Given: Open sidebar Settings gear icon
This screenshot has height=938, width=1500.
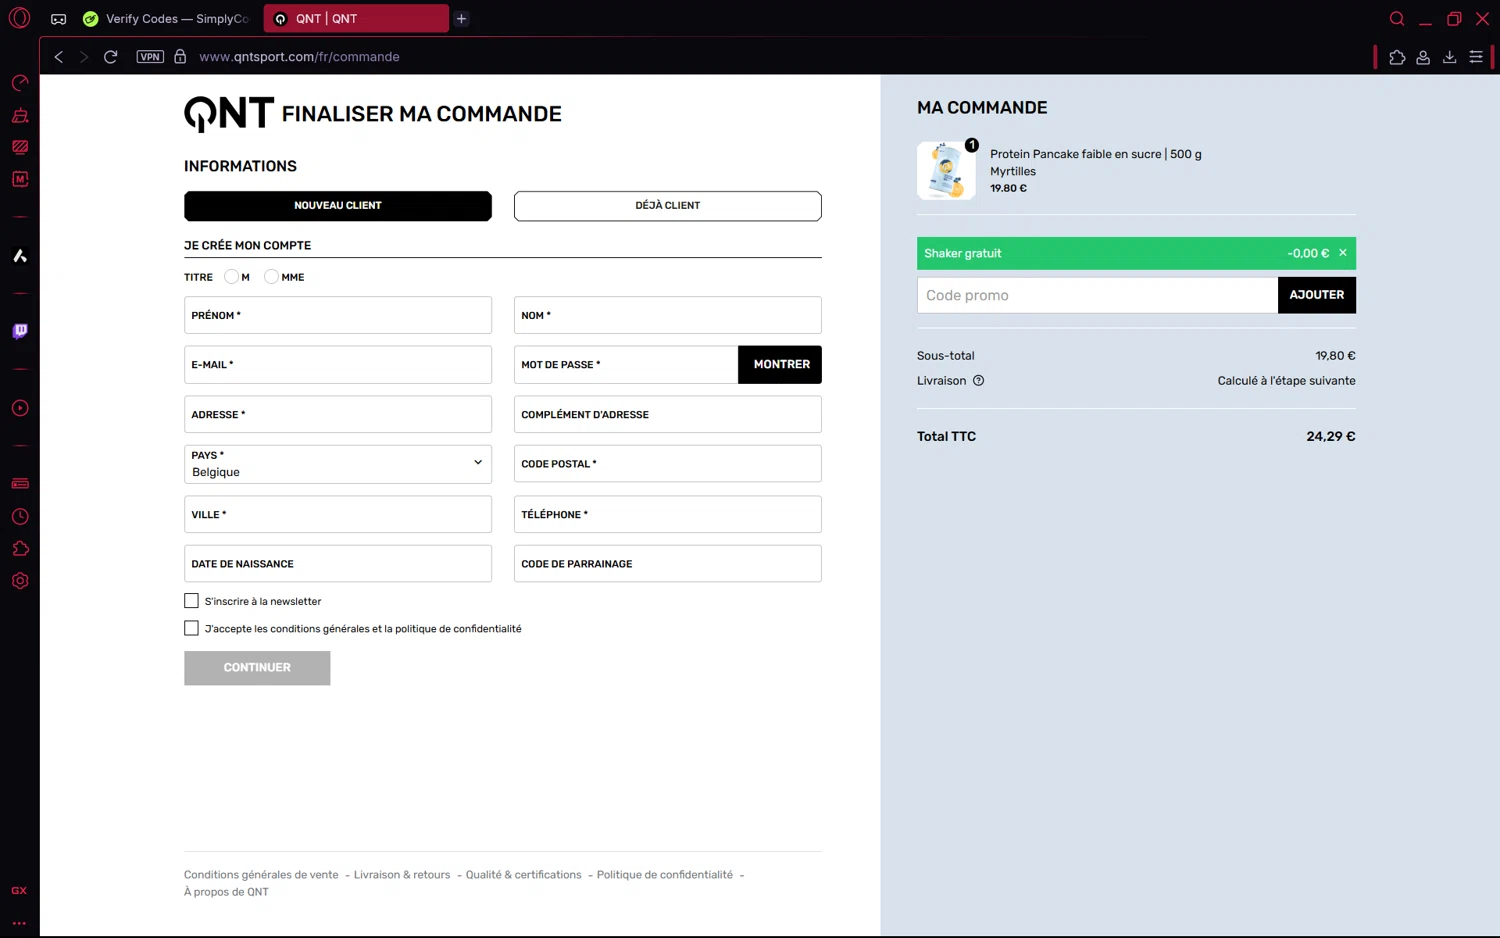Looking at the screenshot, I should 20,581.
